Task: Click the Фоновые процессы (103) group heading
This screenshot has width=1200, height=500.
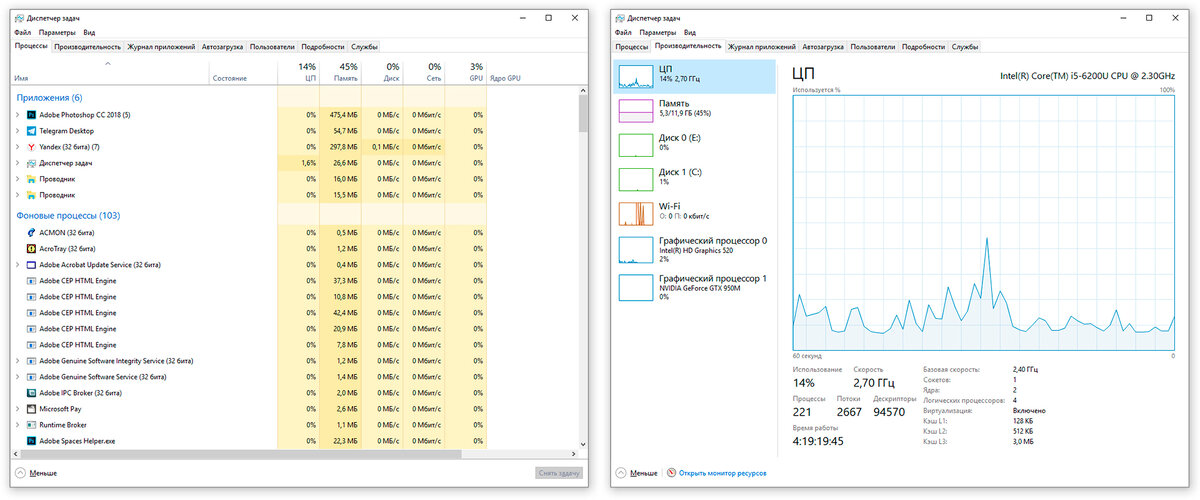Action: [68, 215]
